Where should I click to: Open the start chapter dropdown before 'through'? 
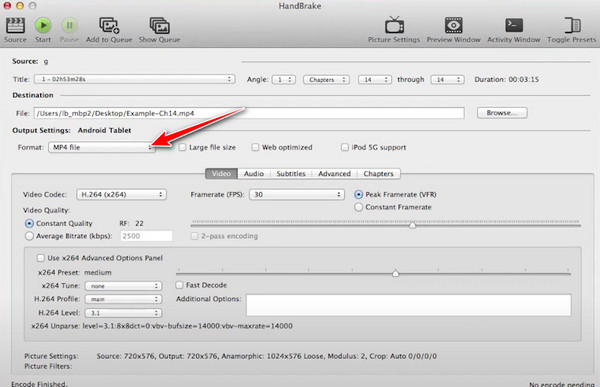(x=375, y=80)
